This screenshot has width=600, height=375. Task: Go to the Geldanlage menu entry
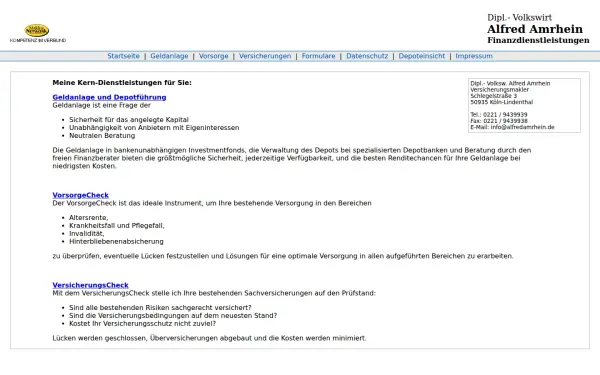[169, 56]
